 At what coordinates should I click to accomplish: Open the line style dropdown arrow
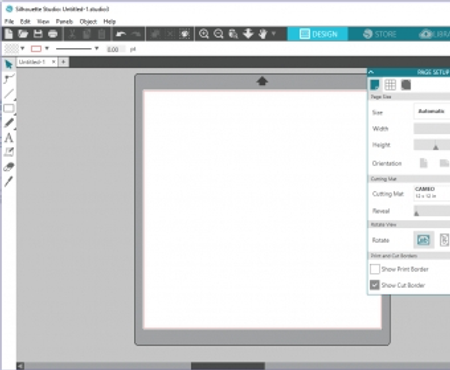click(x=97, y=49)
